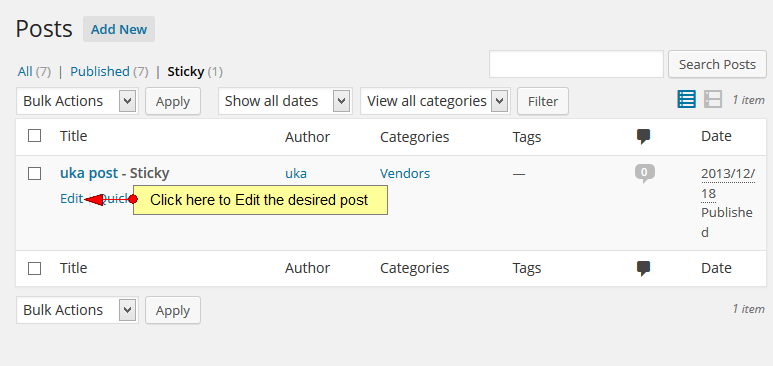Sort by comments icon in footer row
The image size is (773, 366).
(643, 269)
